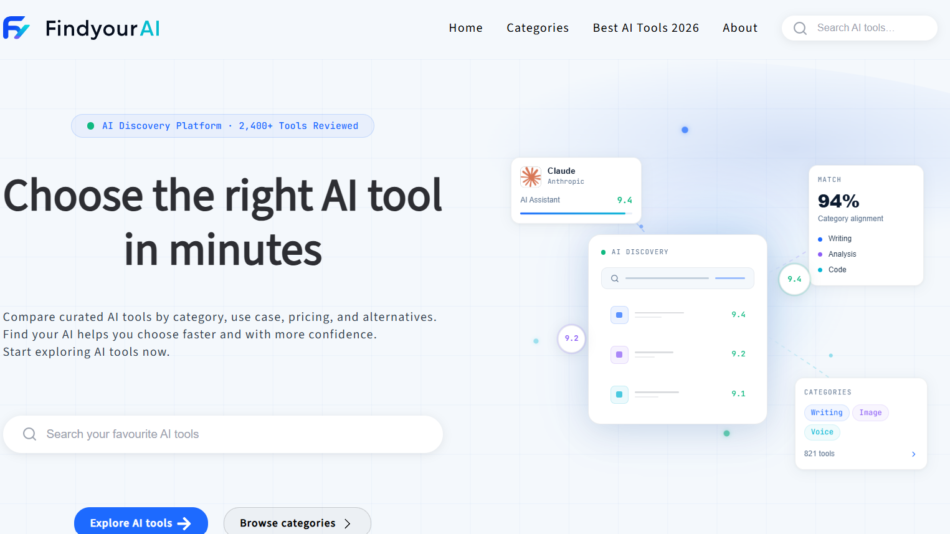The height and width of the screenshot is (534, 950).
Task: Click the Analysis item in Match card
Action: pos(842,255)
